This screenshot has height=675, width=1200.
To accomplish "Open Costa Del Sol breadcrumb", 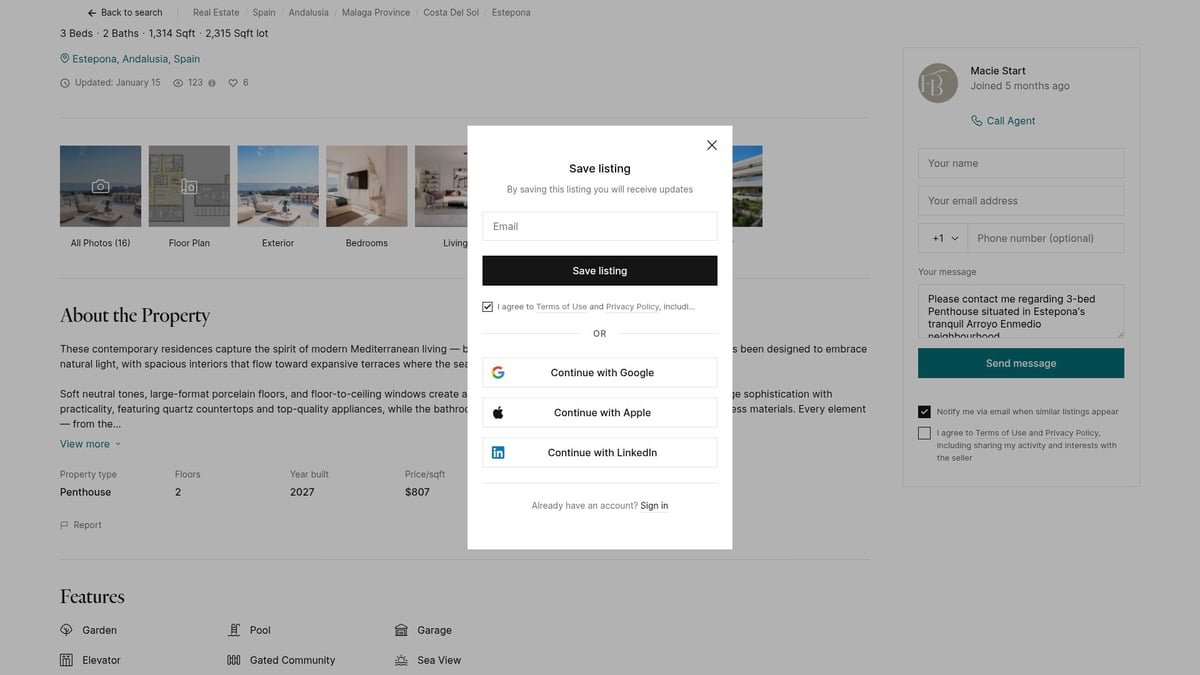I will [x=450, y=13].
